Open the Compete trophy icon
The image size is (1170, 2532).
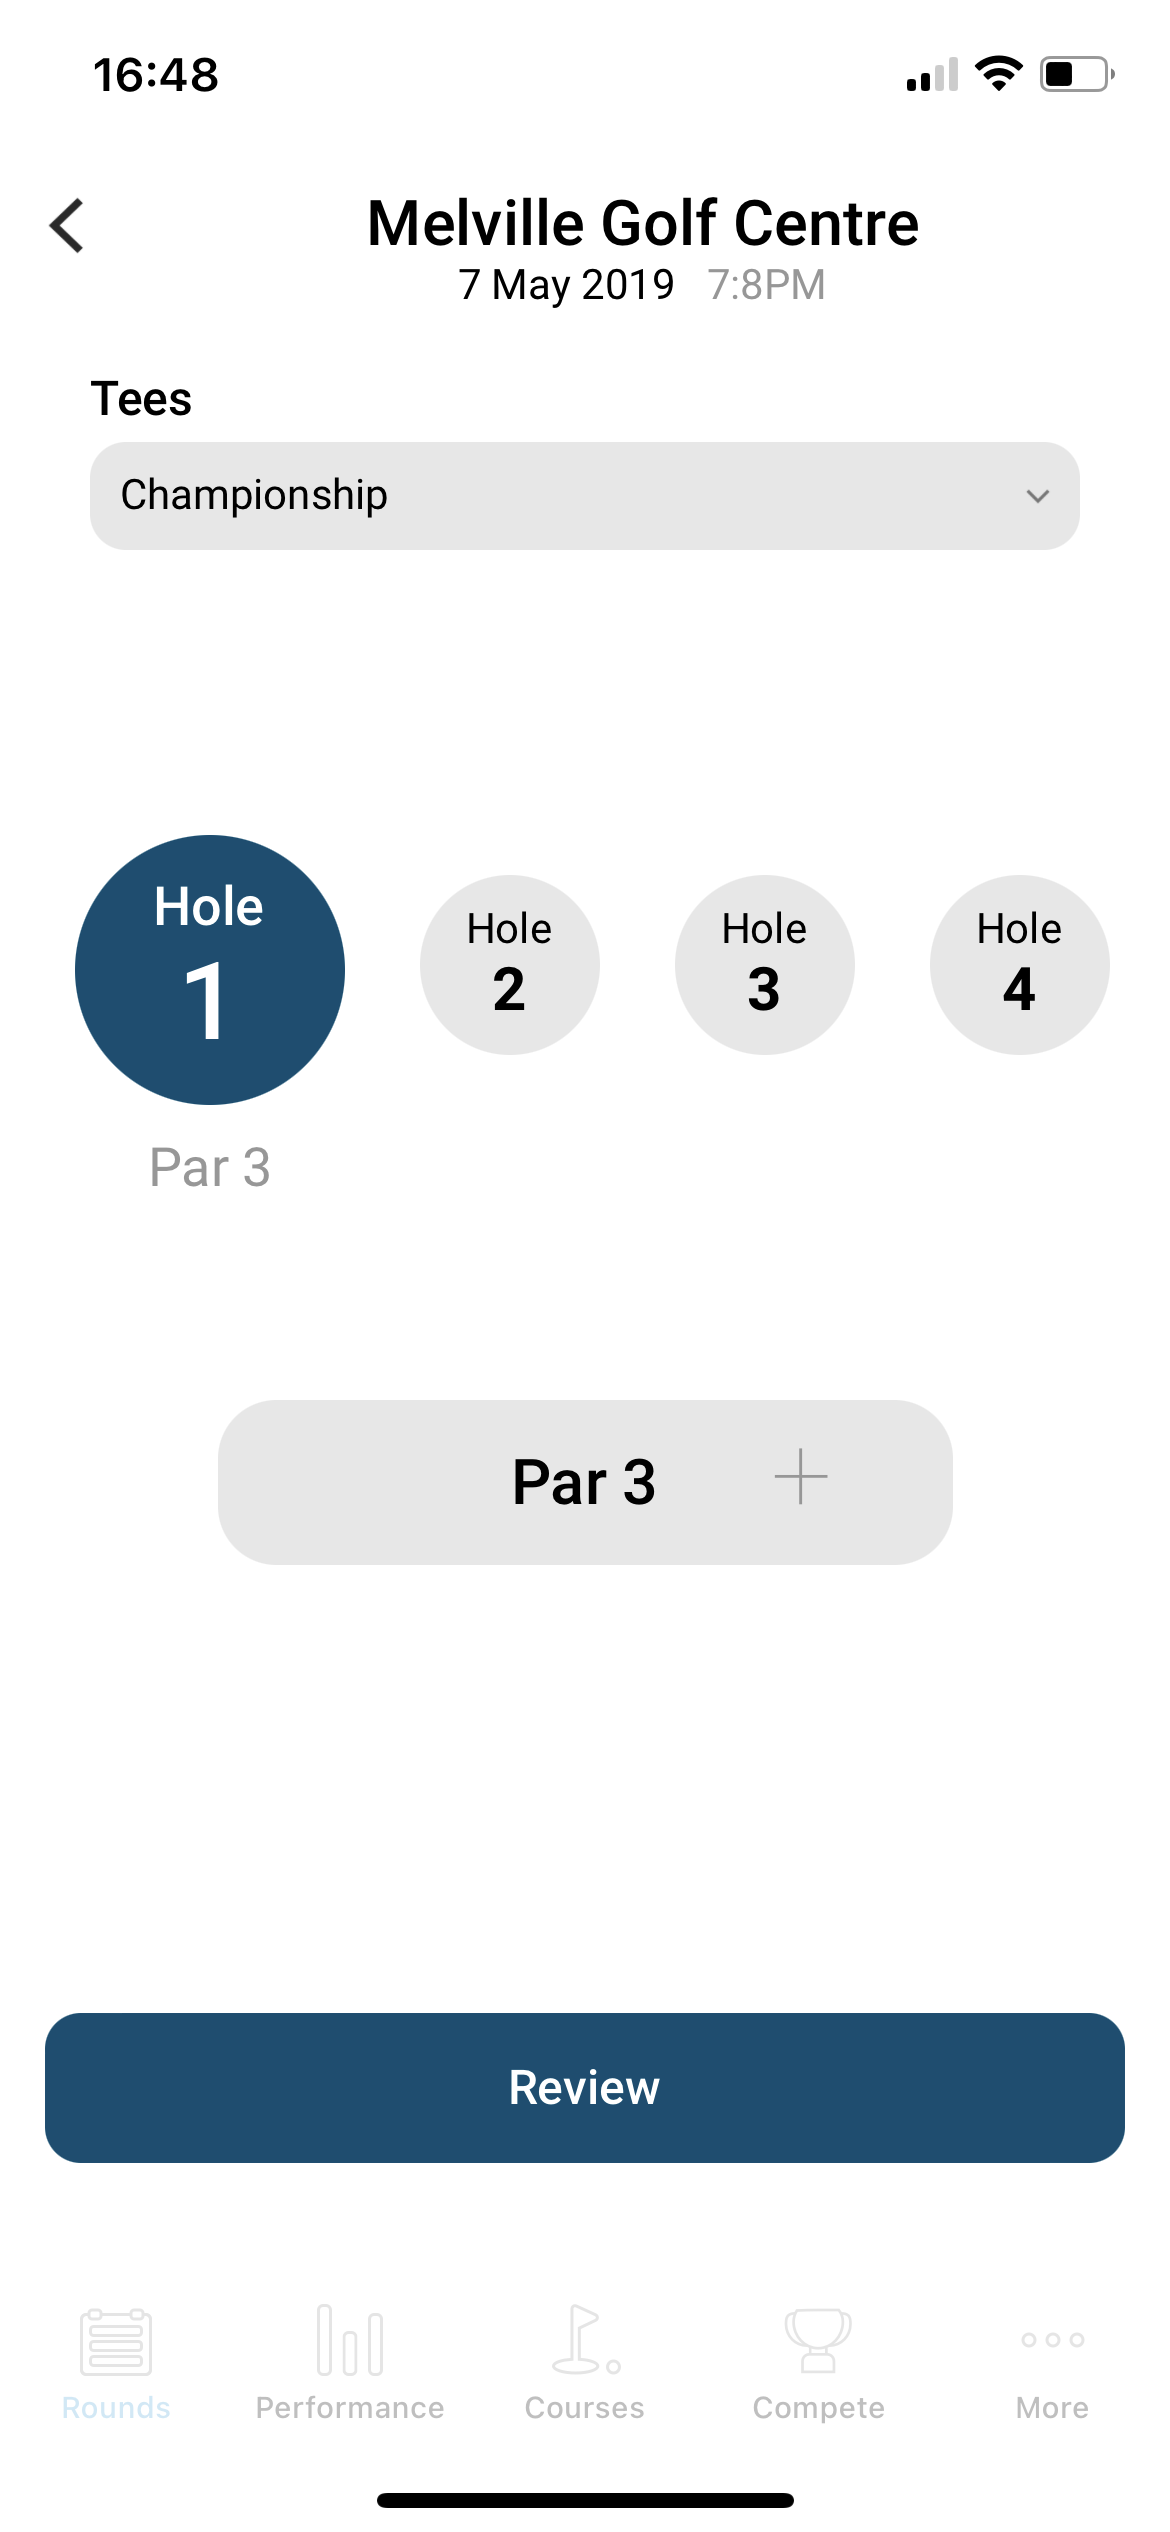(x=818, y=2340)
